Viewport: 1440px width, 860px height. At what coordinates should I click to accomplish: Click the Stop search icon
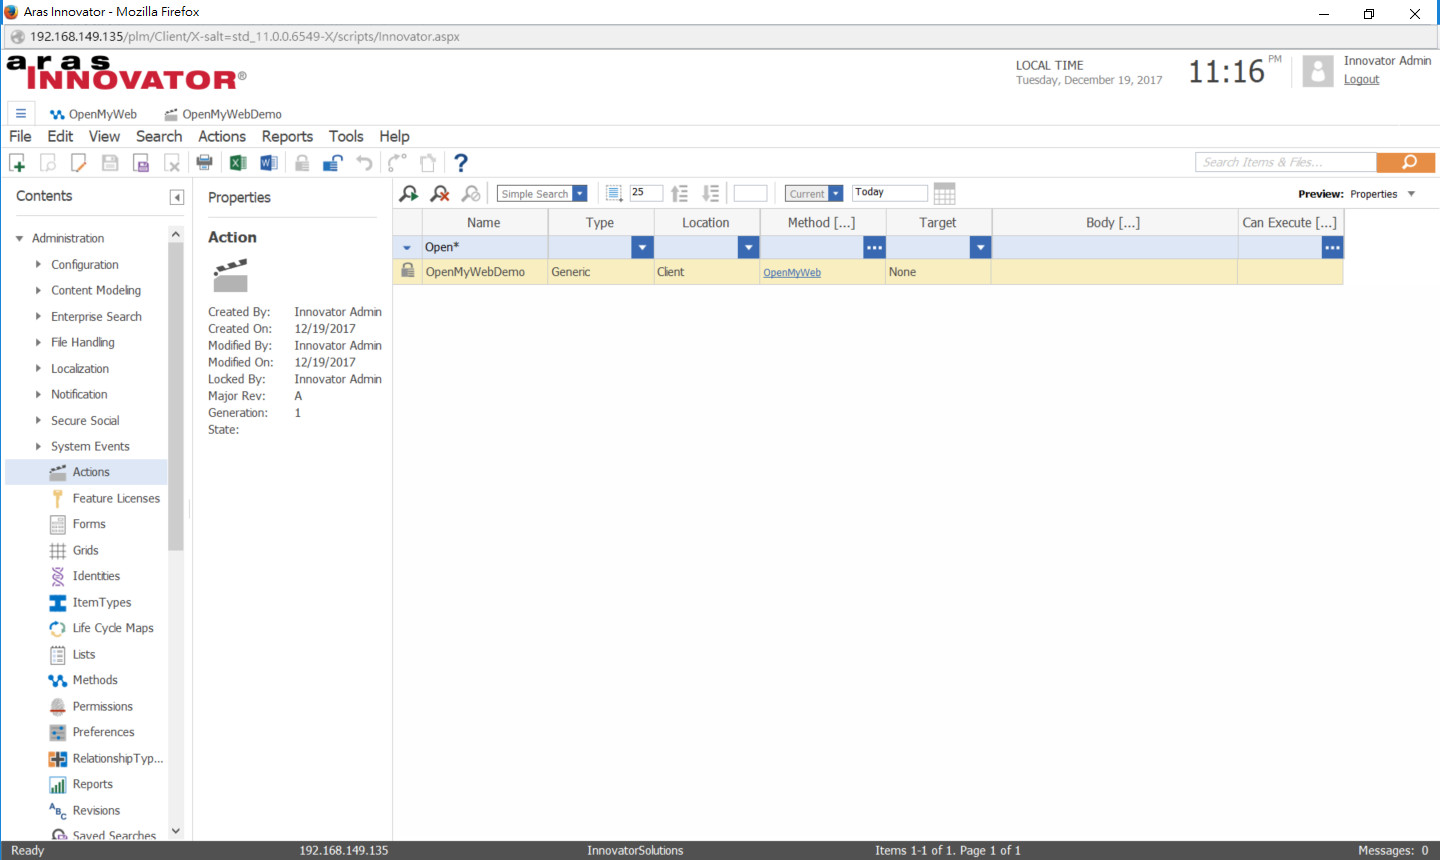[x=471, y=194]
